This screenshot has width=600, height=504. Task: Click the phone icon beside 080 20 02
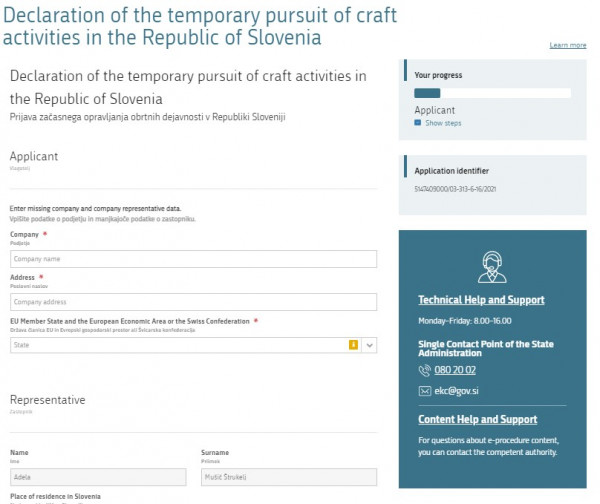tap(424, 370)
